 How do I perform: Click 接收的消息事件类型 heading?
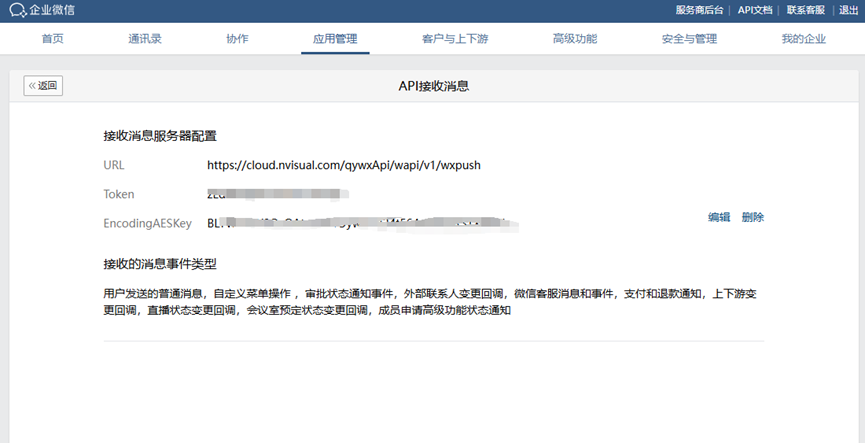click(160, 264)
